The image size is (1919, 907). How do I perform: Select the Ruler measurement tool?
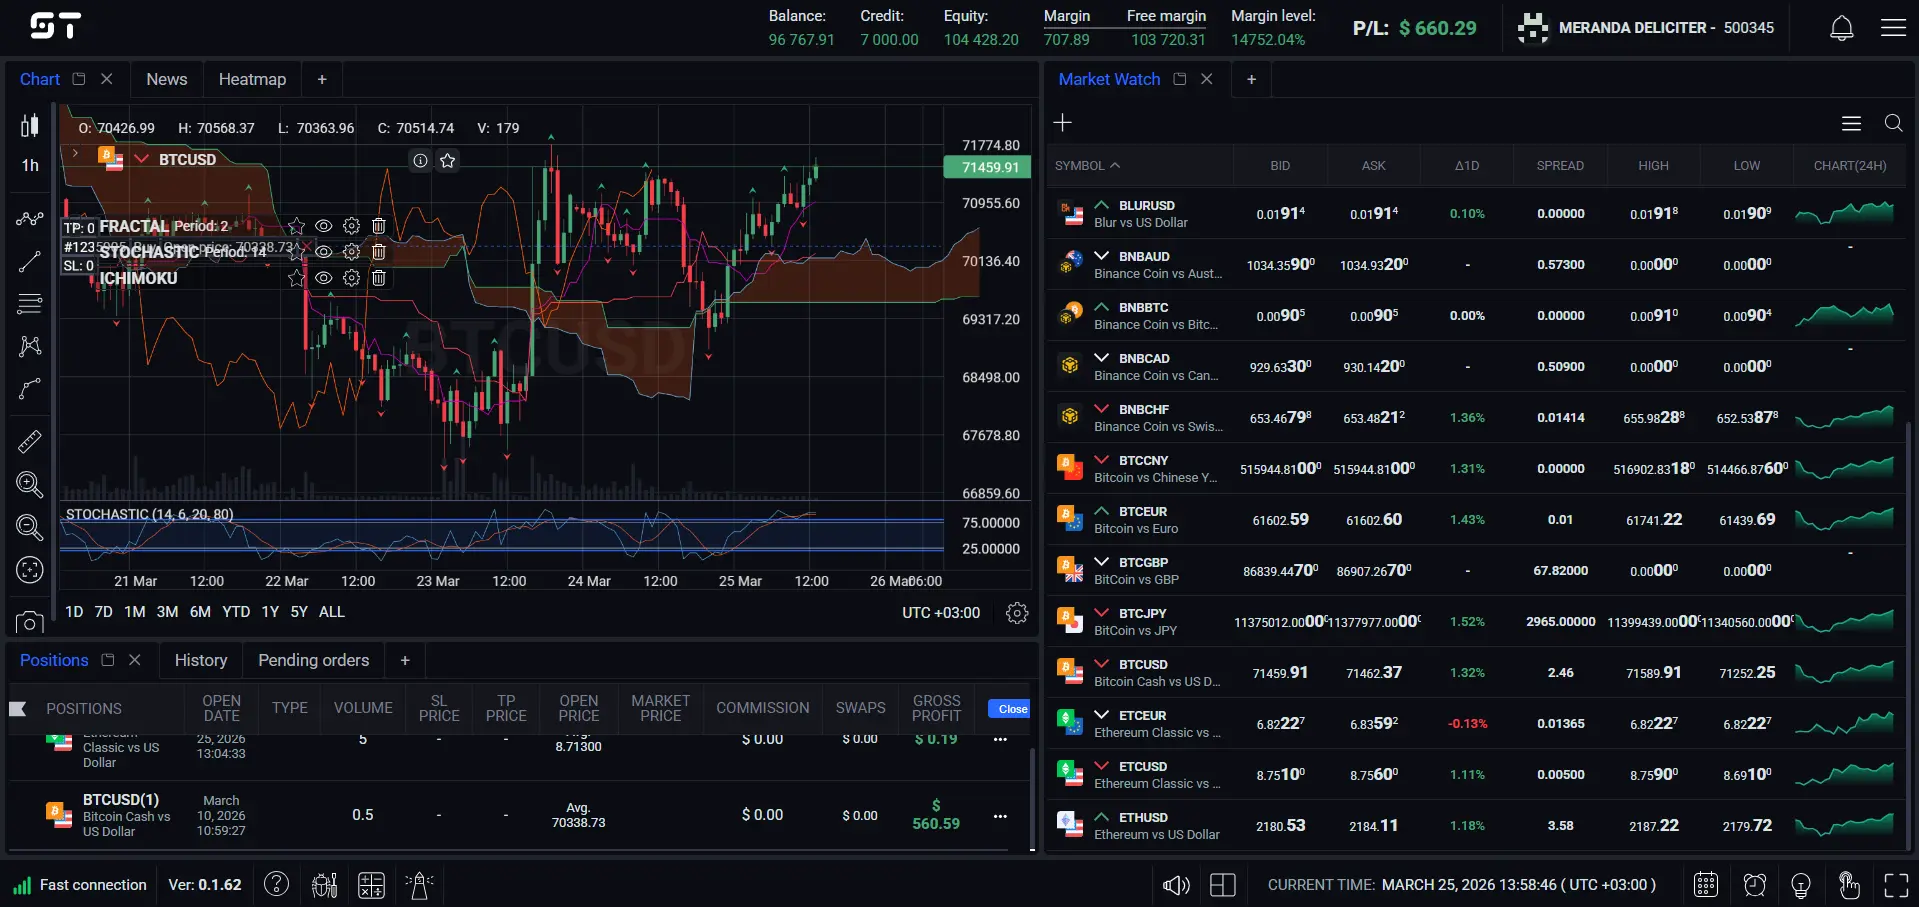(x=29, y=440)
